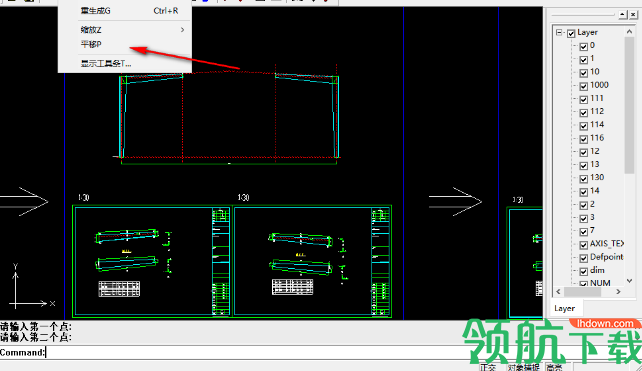This screenshot has width=642, height=371.
Task: Close the layer panel with x button
Action: 633,15
